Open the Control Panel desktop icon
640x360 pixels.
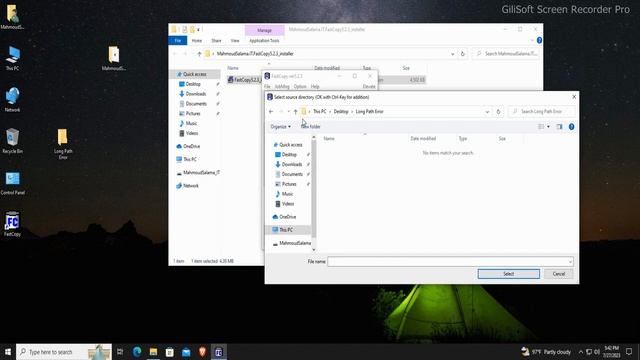(13, 183)
